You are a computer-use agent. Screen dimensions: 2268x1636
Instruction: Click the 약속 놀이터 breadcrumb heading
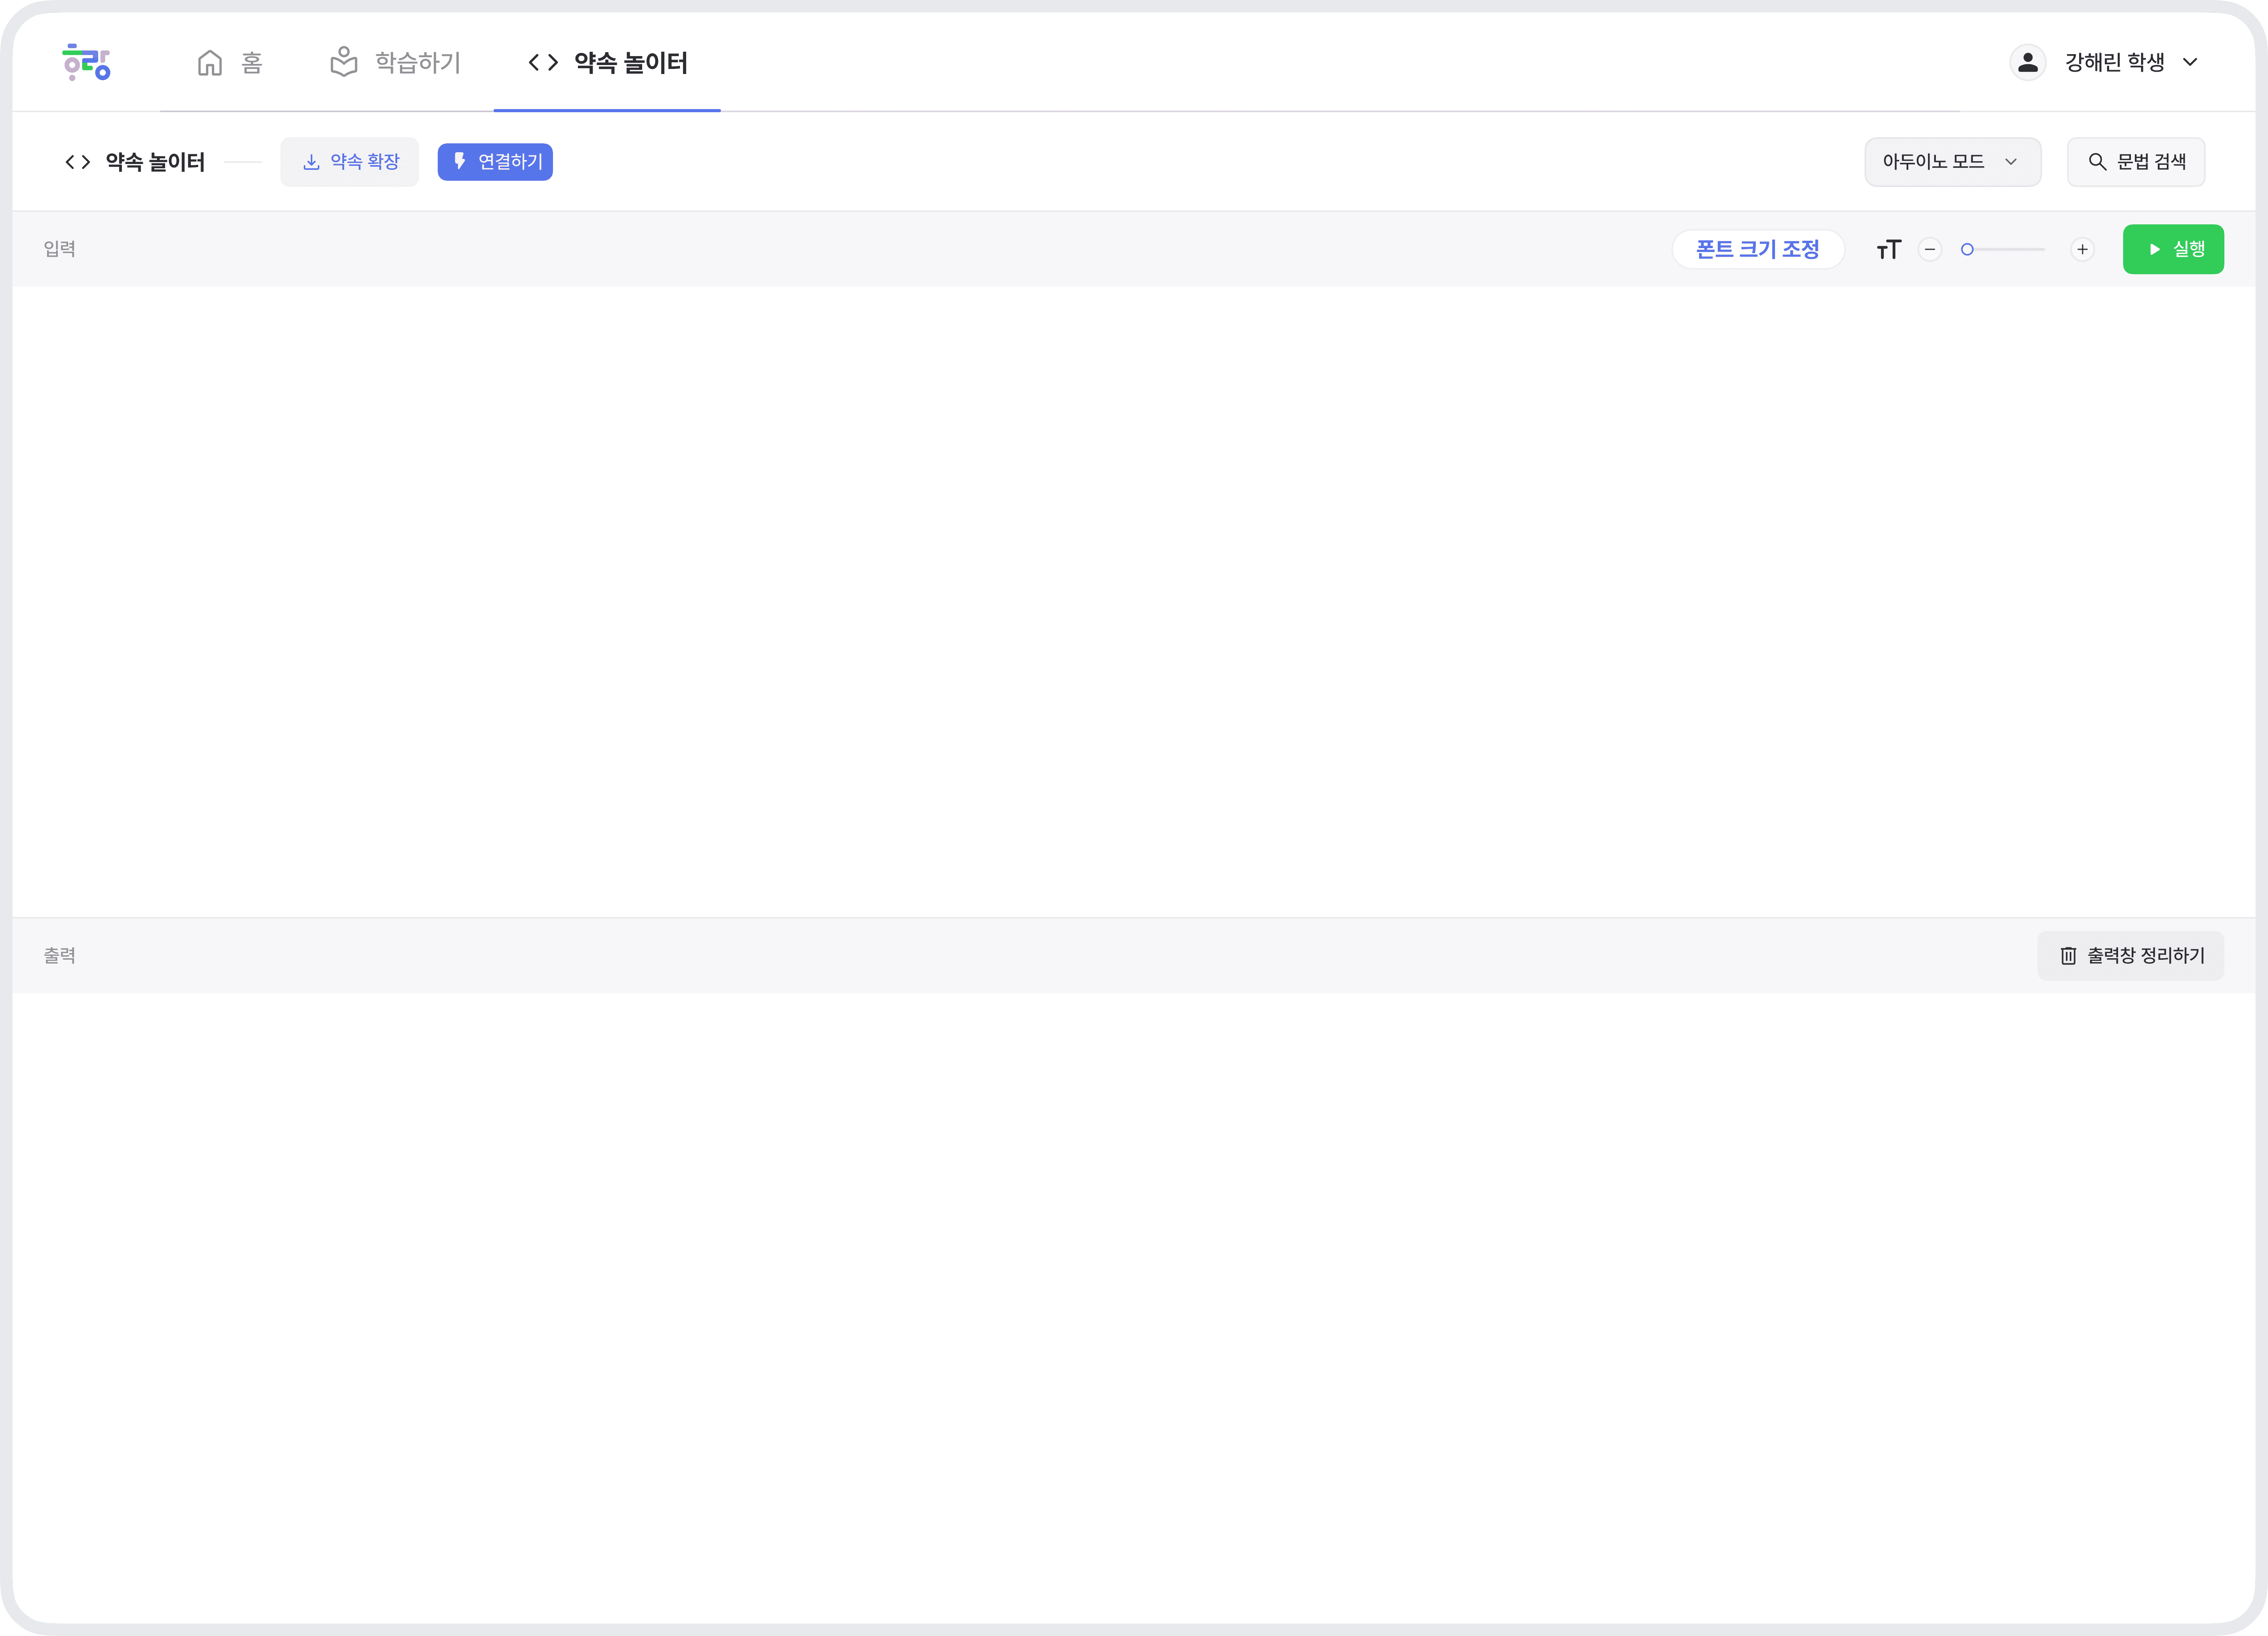click(155, 162)
